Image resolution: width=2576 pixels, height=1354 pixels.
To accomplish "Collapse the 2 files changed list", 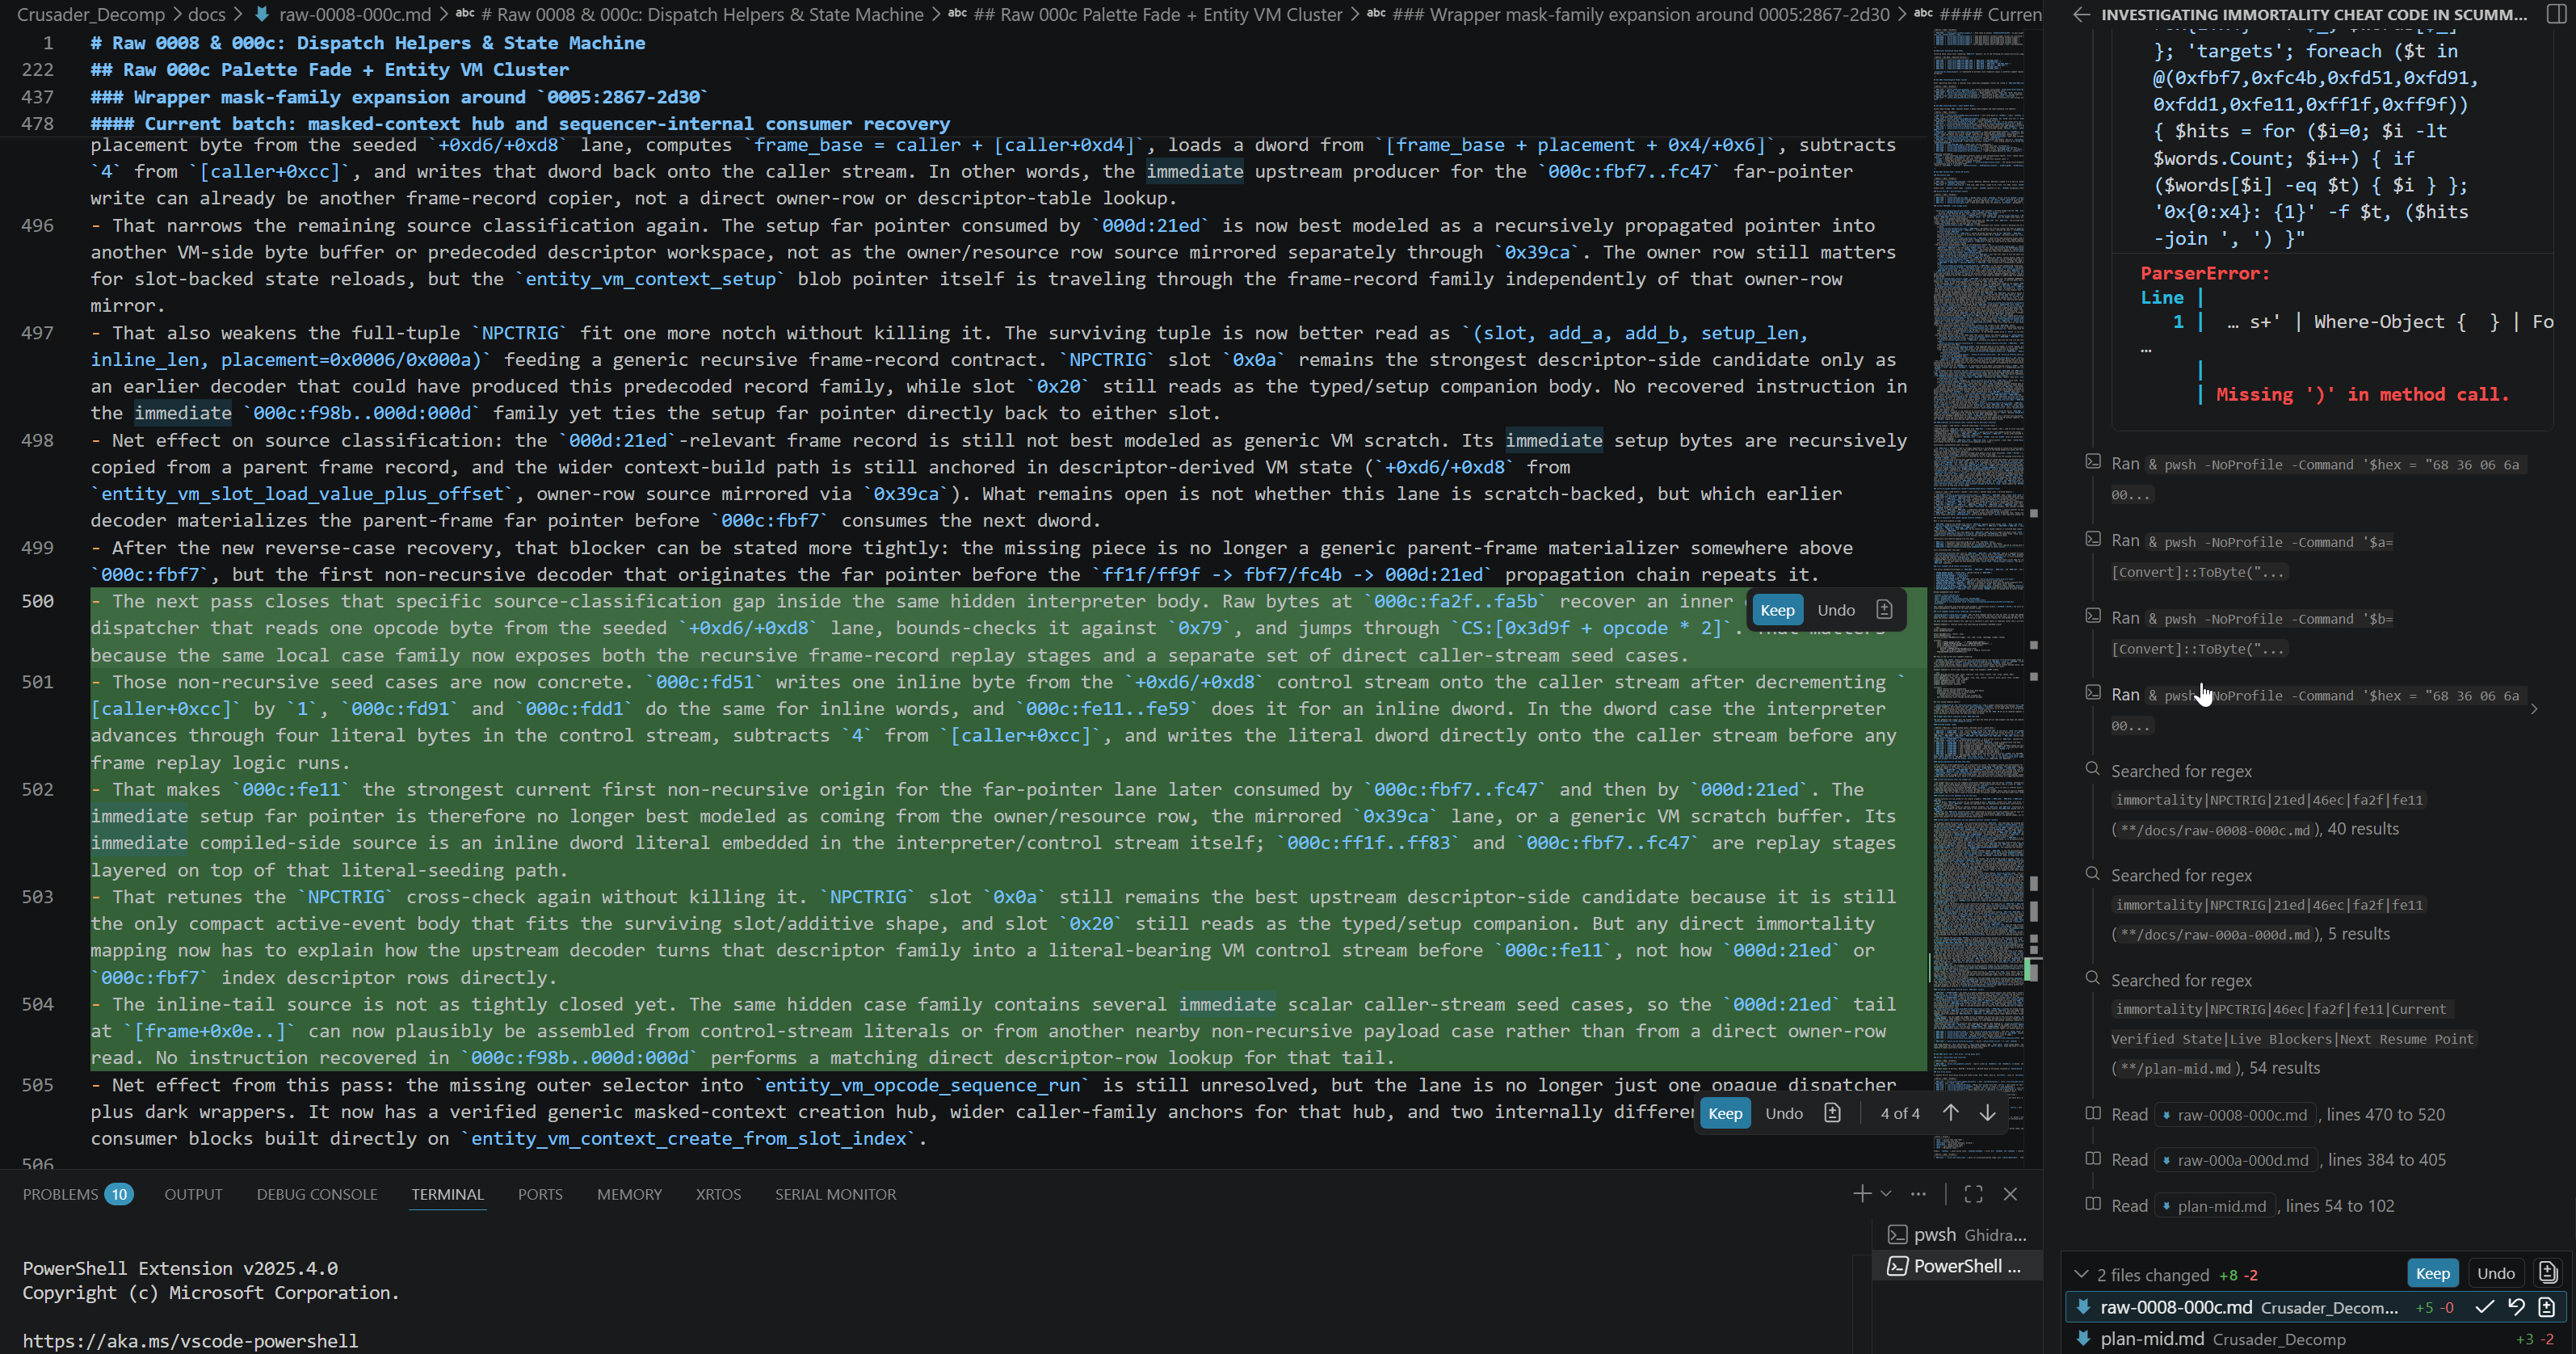I will tap(2081, 1274).
